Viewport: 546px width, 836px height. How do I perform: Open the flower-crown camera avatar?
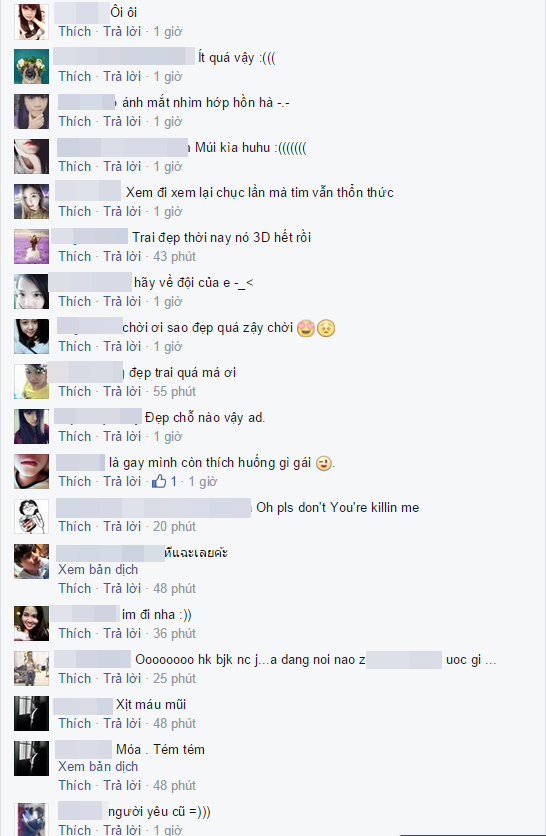31,67
